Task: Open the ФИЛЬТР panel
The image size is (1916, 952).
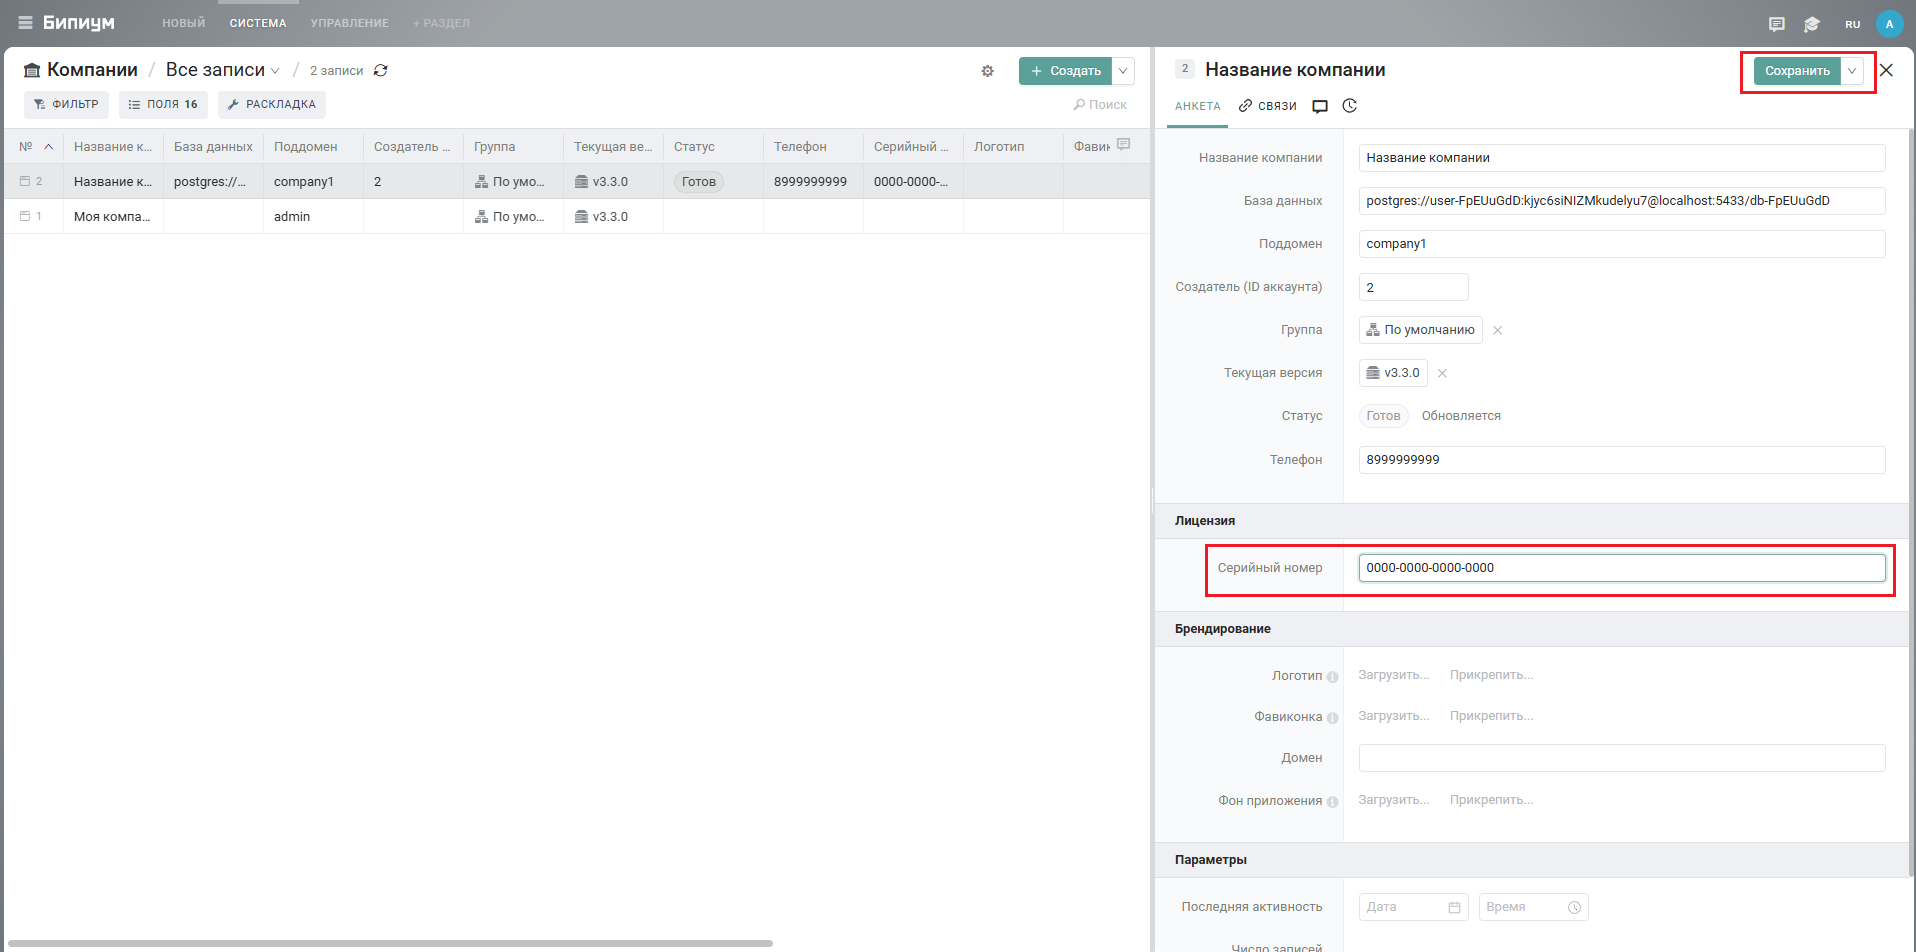Action: 66,104
